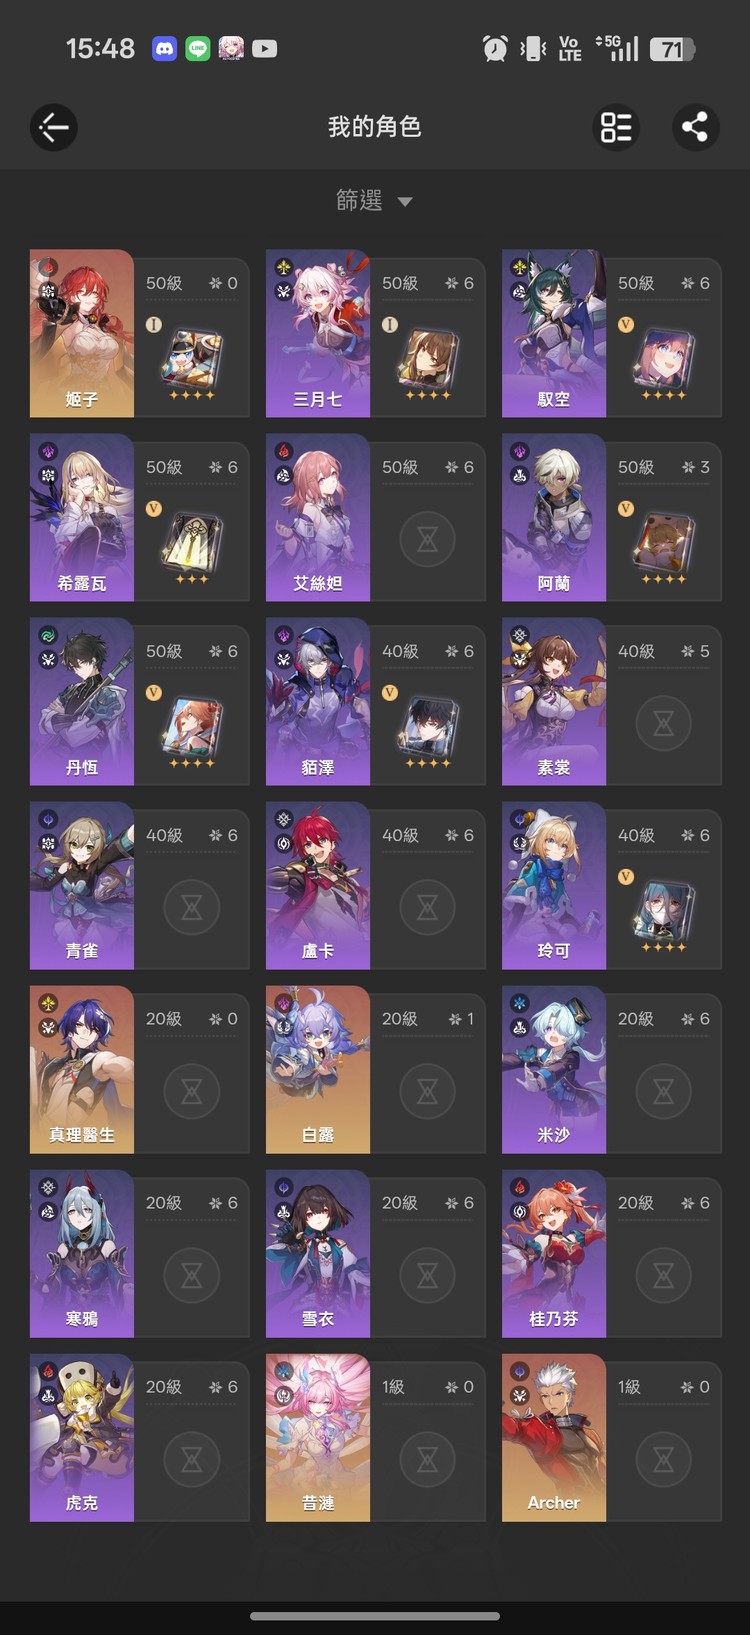Tap the 昔漣 character portrait
Viewport: 750px width, 1635px height.
click(x=318, y=1437)
